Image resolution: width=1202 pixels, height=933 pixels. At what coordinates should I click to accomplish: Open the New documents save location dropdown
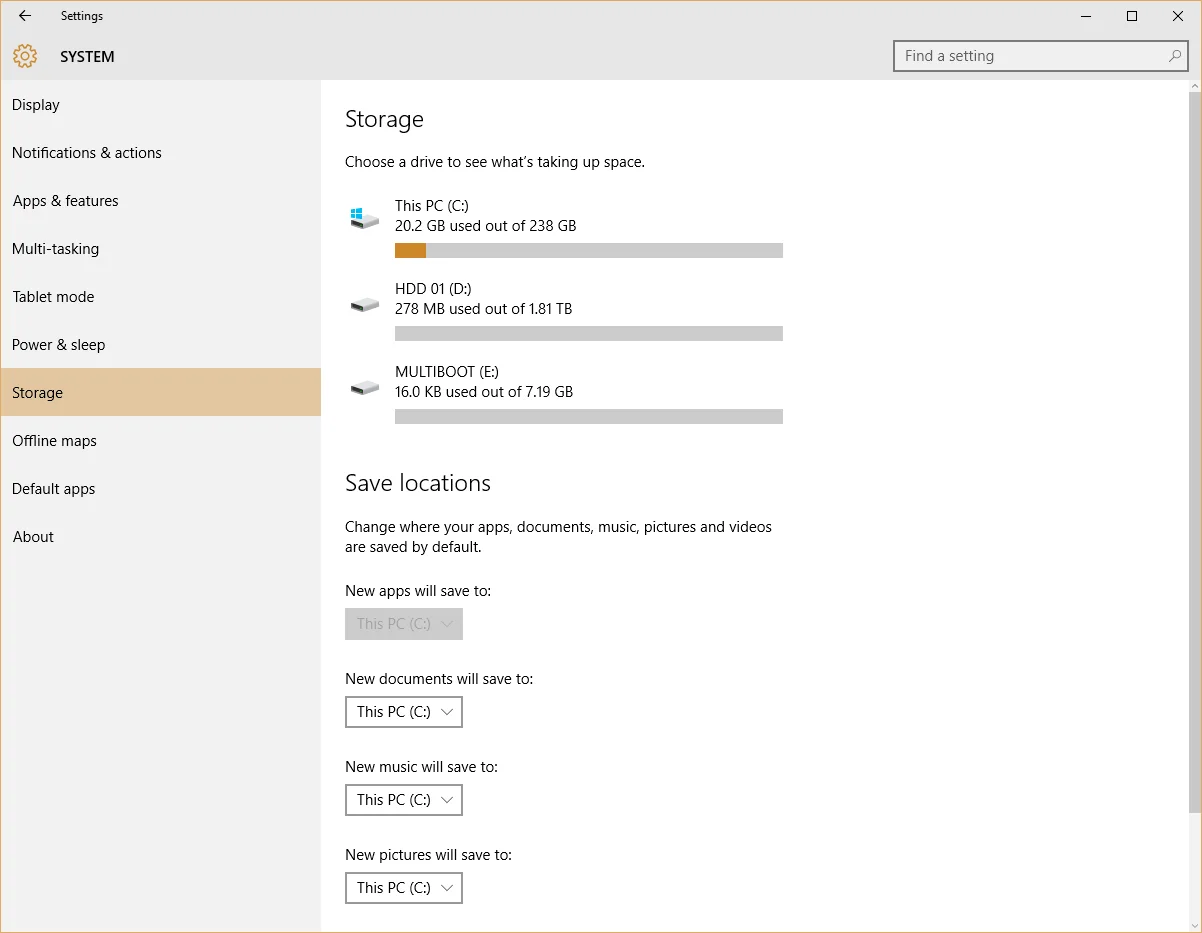point(404,712)
